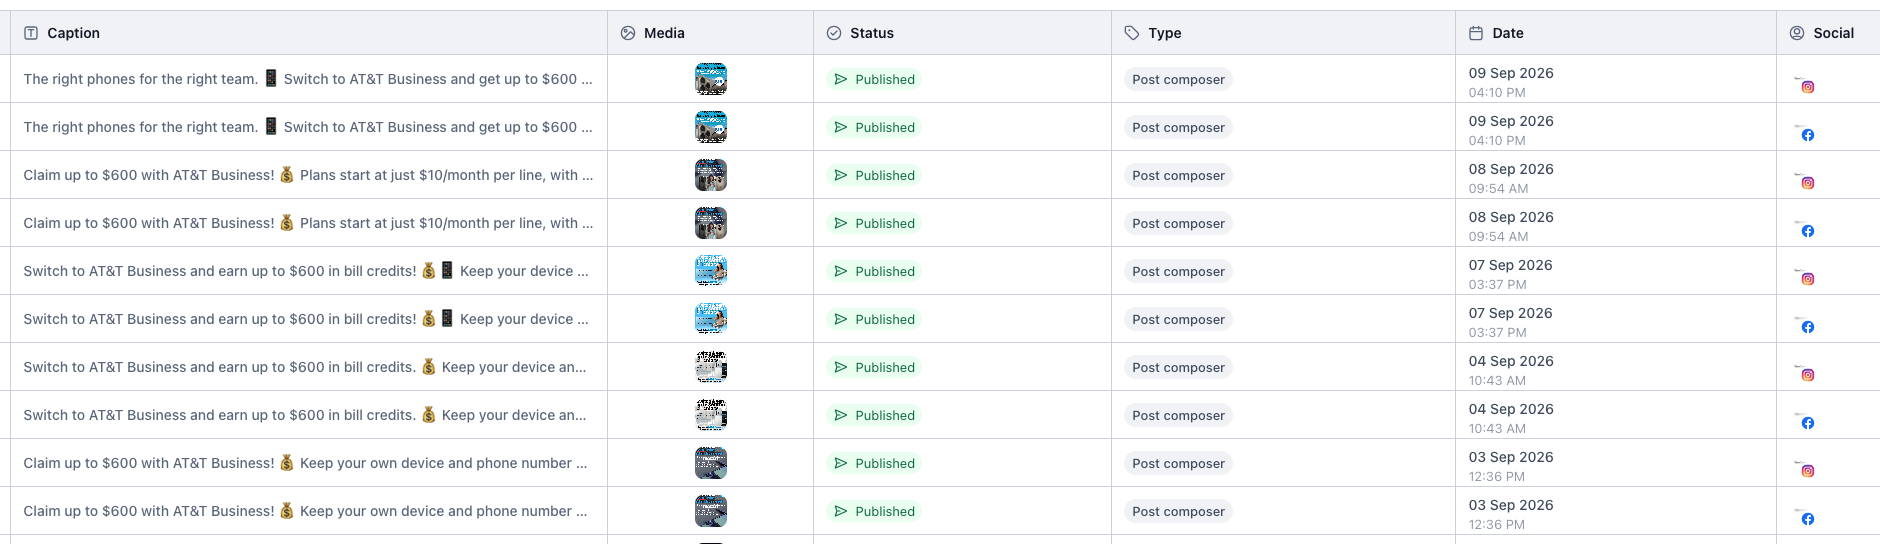Click Facebook icon in 03 Sep 2026 row
This screenshot has height=544, width=1880.
click(1808, 519)
